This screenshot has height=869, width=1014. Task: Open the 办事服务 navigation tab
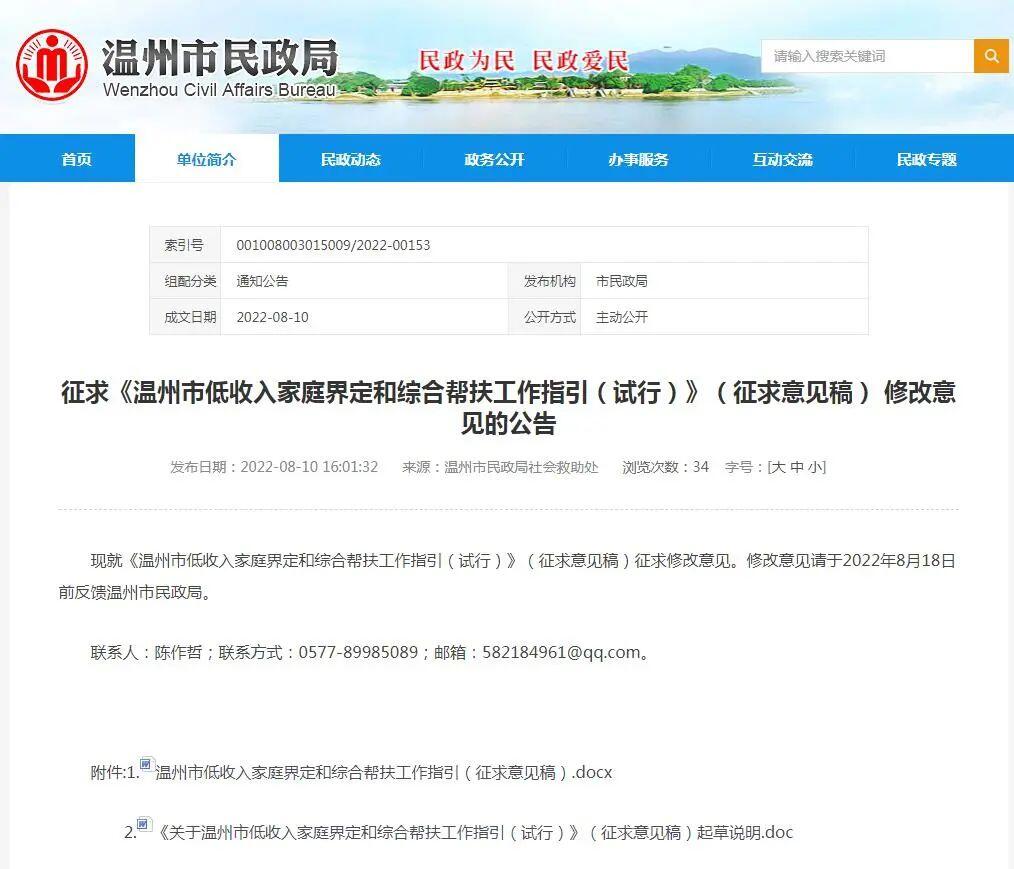[638, 159]
